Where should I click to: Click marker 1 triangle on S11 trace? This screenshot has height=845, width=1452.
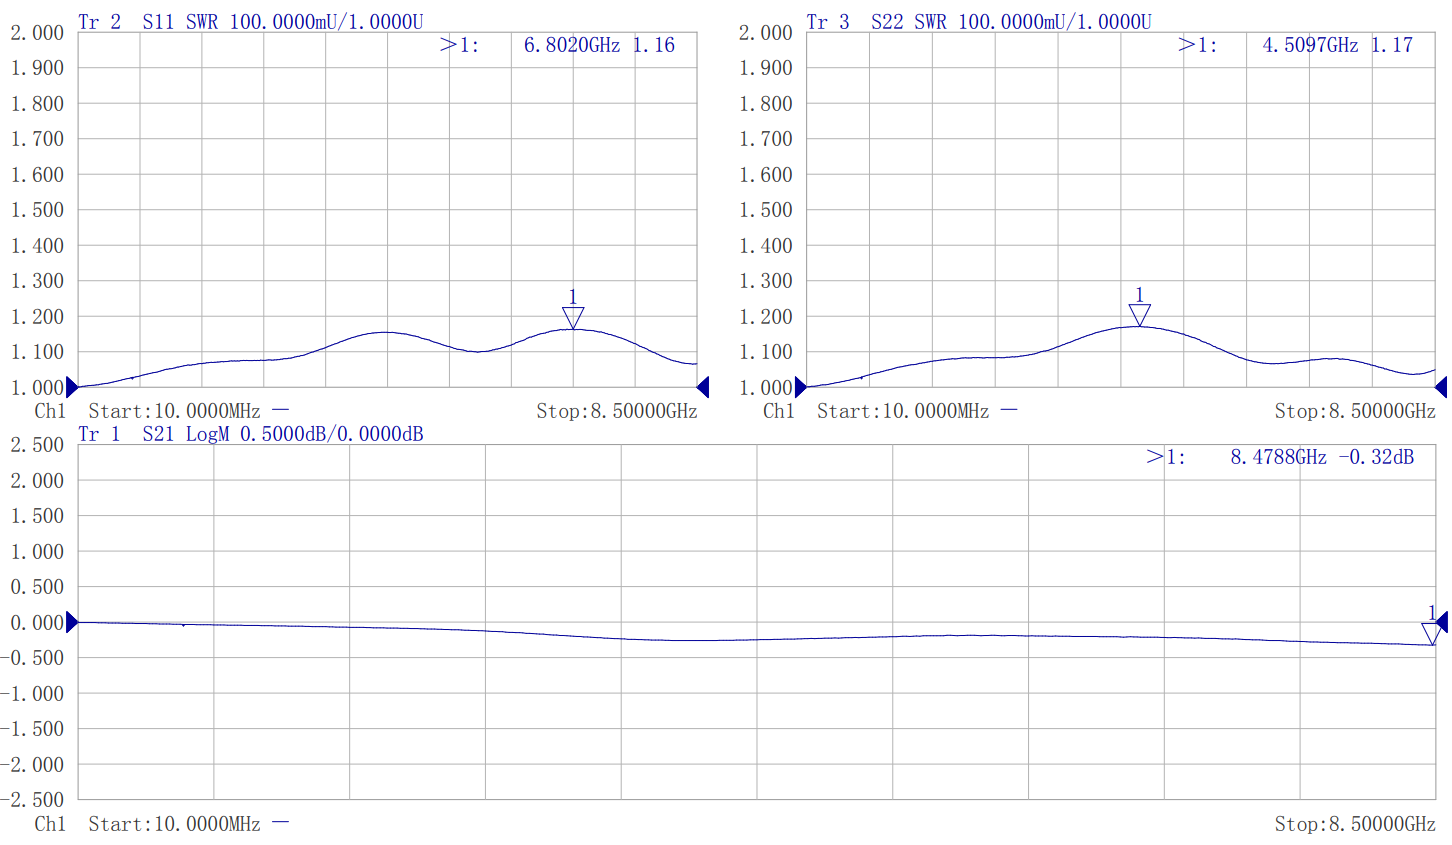pos(573,317)
